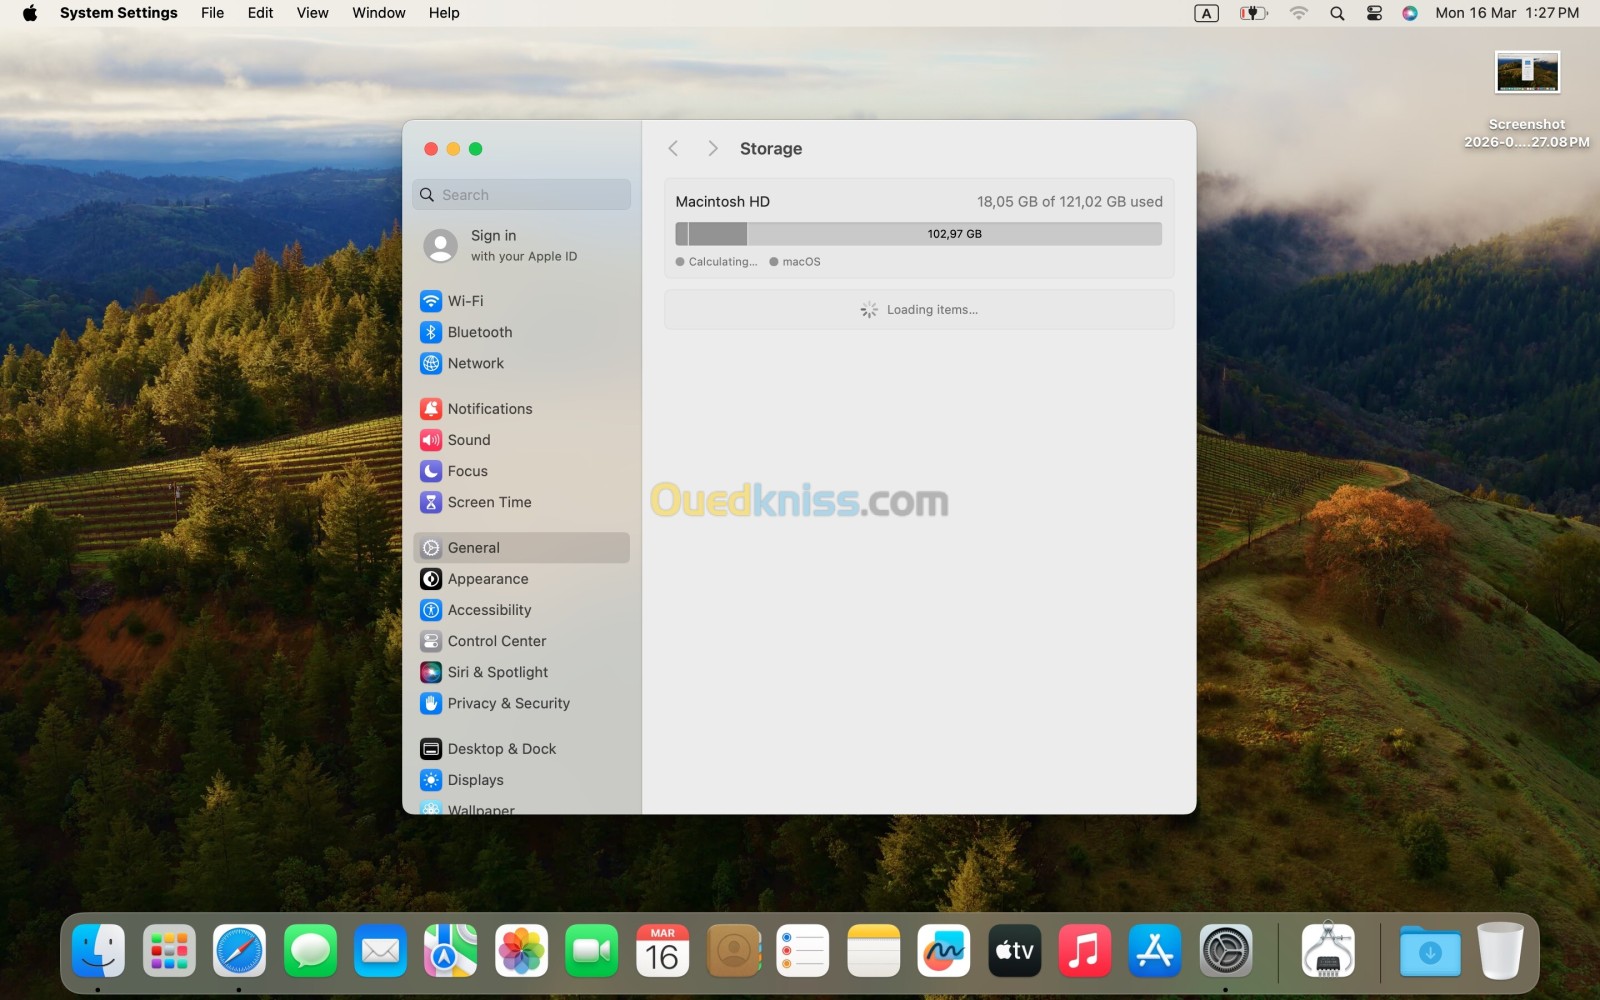Select the General sidebar item
1600x1000 pixels.
pos(521,548)
